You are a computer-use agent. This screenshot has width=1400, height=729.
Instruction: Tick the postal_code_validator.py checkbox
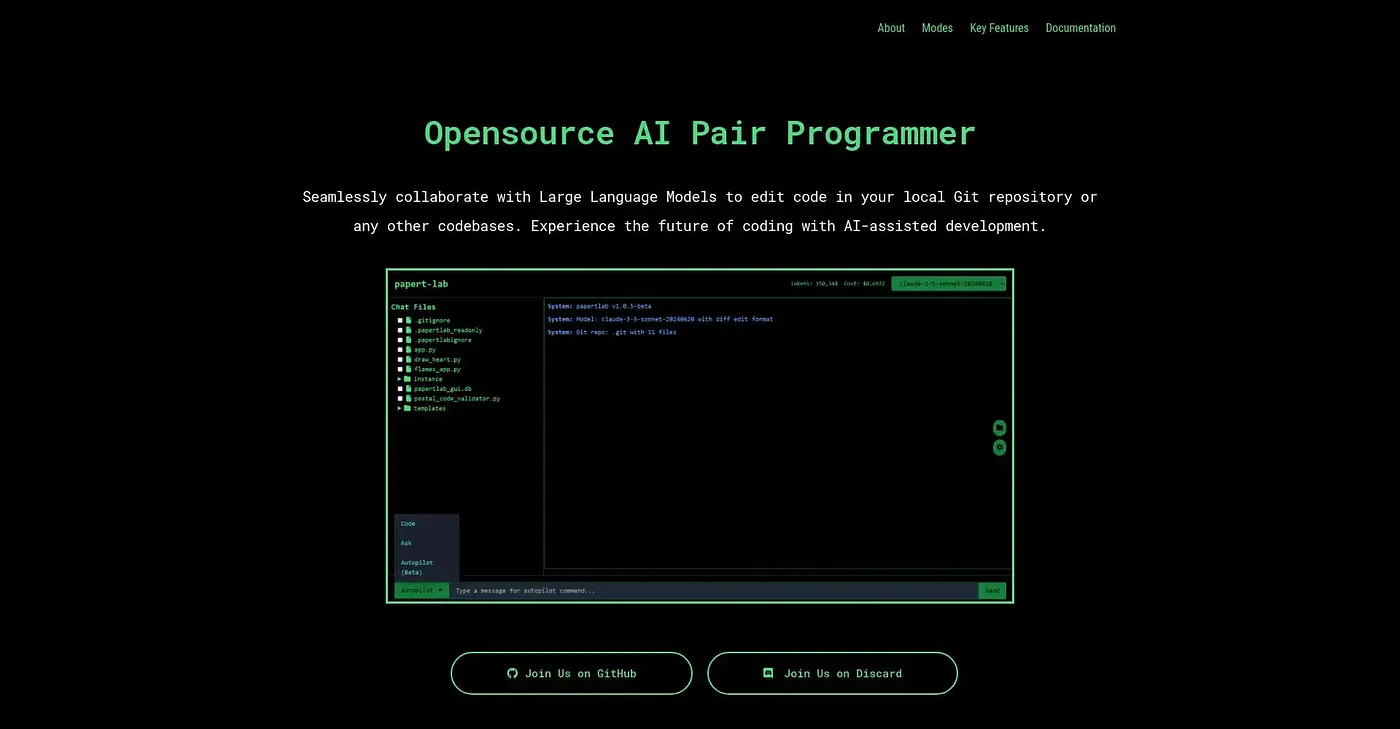400,398
